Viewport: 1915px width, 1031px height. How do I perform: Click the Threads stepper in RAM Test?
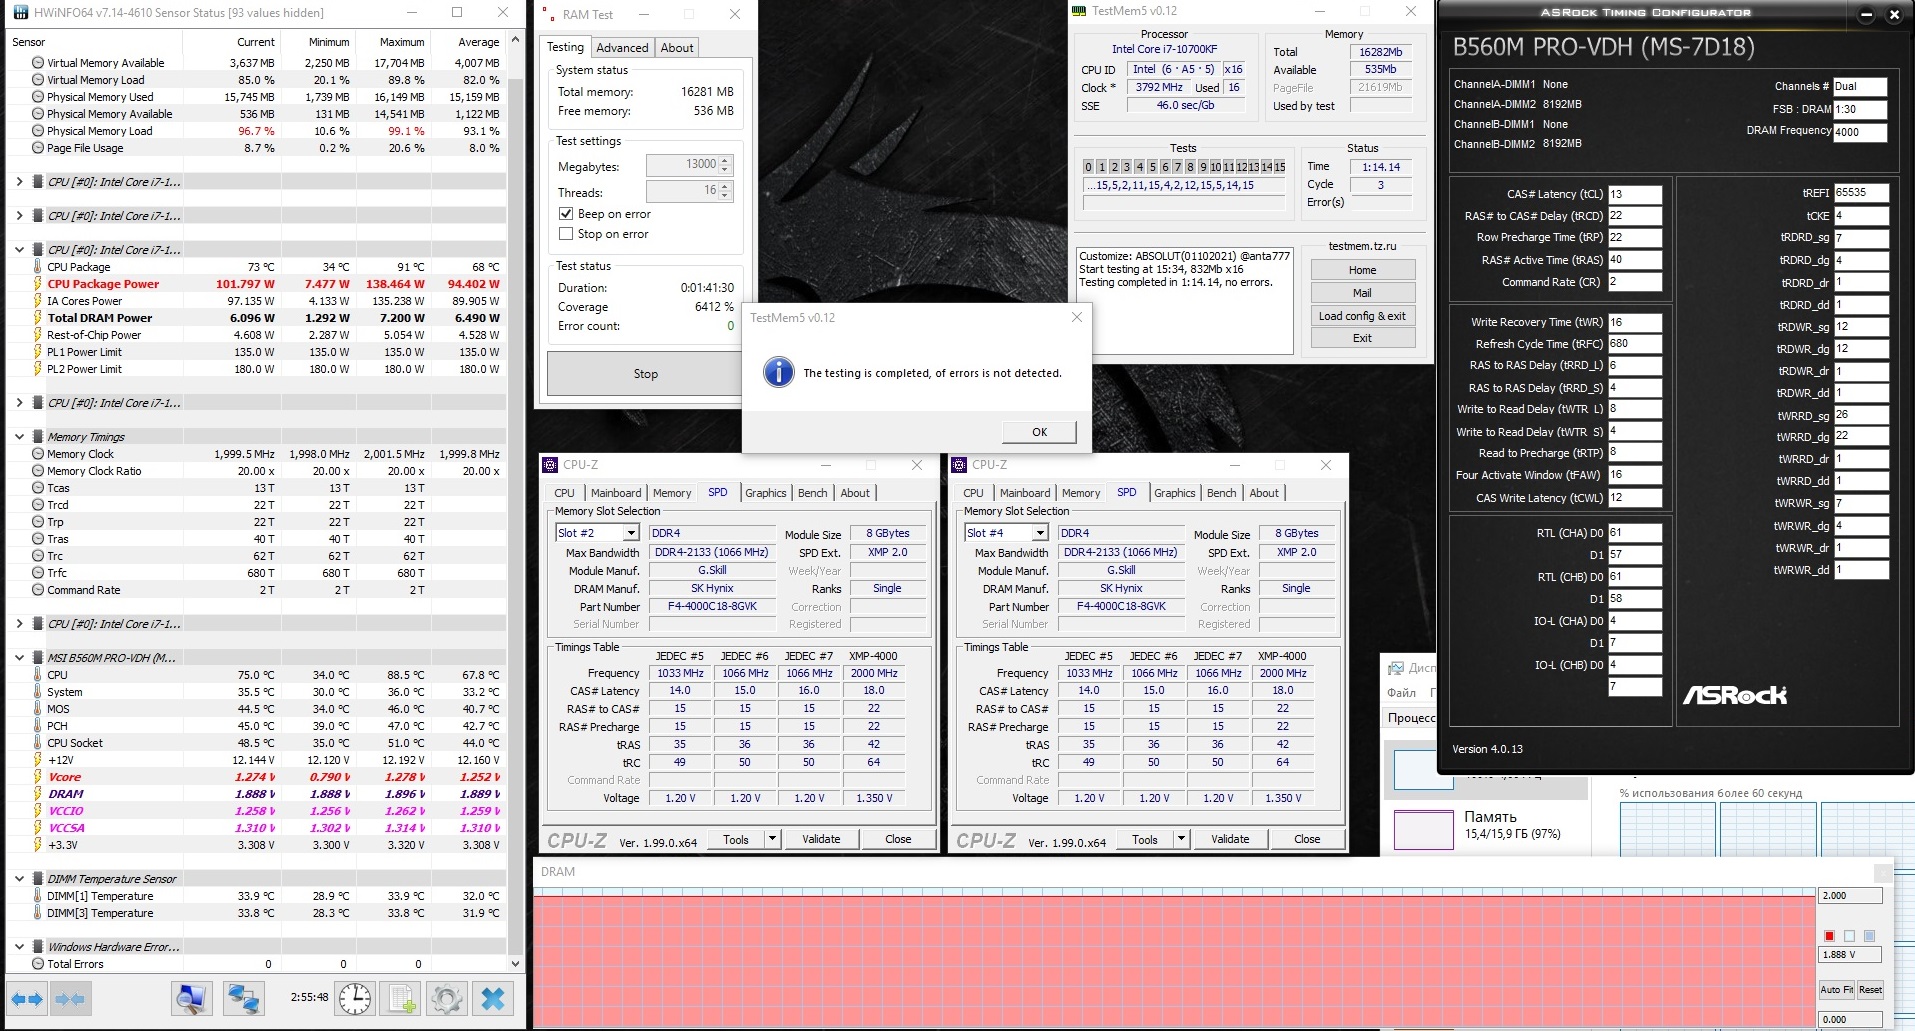point(725,191)
